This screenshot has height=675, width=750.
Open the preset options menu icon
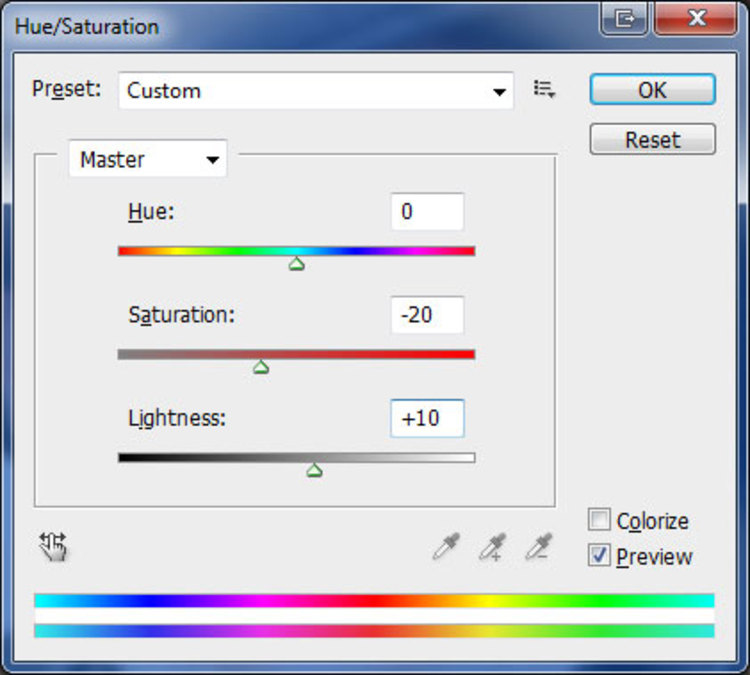pos(544,89)
